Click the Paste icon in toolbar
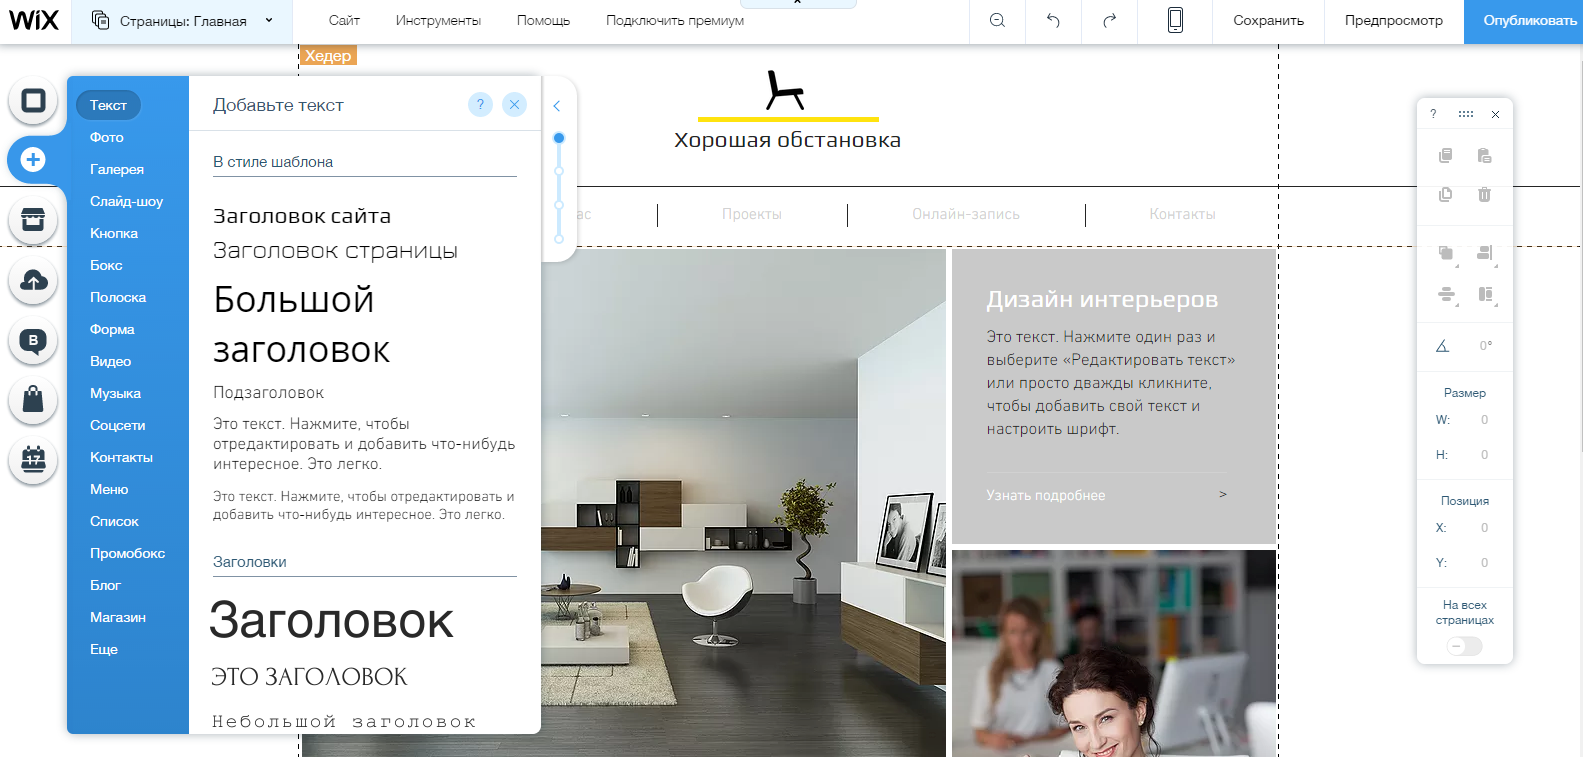Screen dimensions: 1583x757 1484,155
